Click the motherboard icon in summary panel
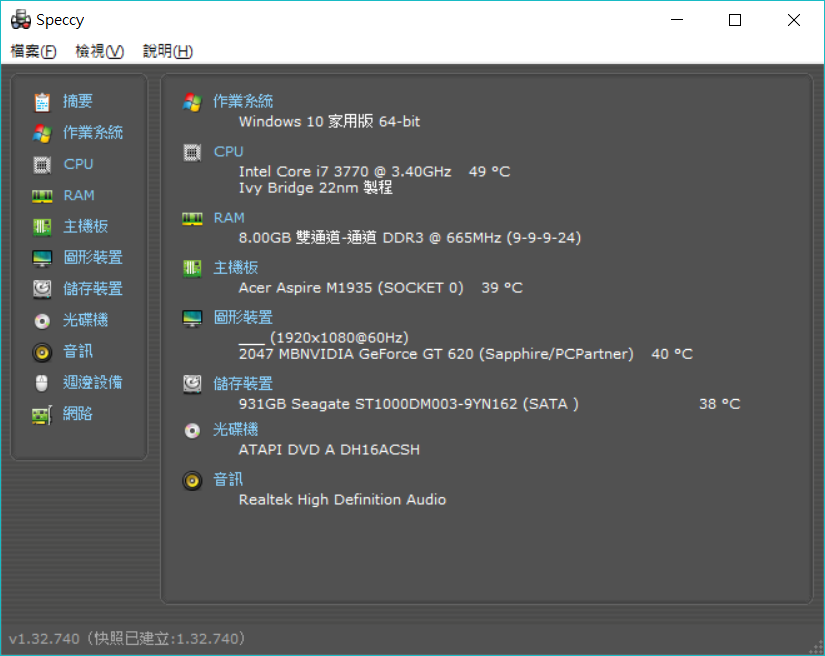 192,268
